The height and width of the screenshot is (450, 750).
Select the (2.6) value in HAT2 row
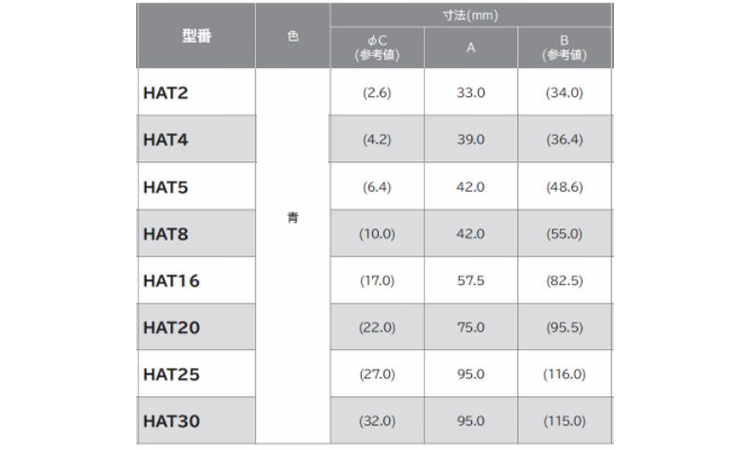(378, 93)
